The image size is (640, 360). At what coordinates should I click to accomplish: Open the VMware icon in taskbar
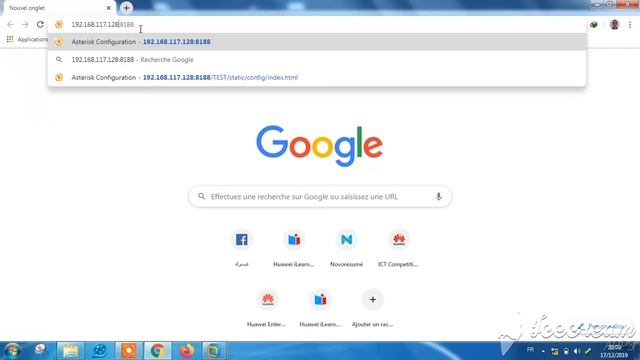(213, 351)
